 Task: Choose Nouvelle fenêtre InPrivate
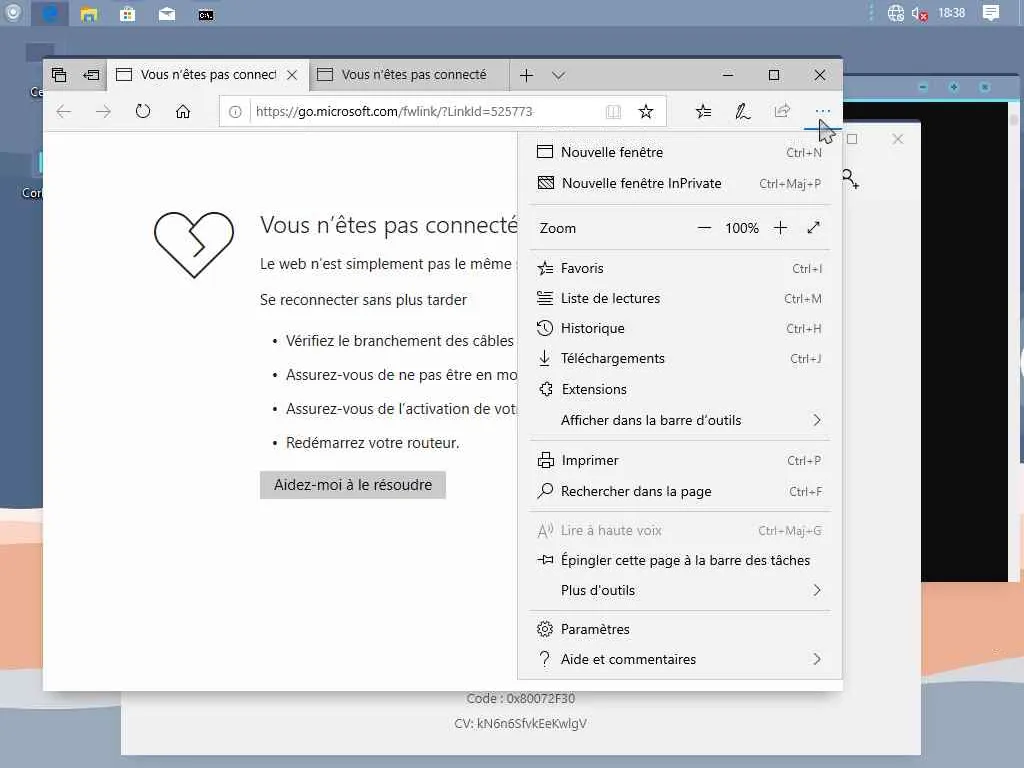(x=679, y=184)
